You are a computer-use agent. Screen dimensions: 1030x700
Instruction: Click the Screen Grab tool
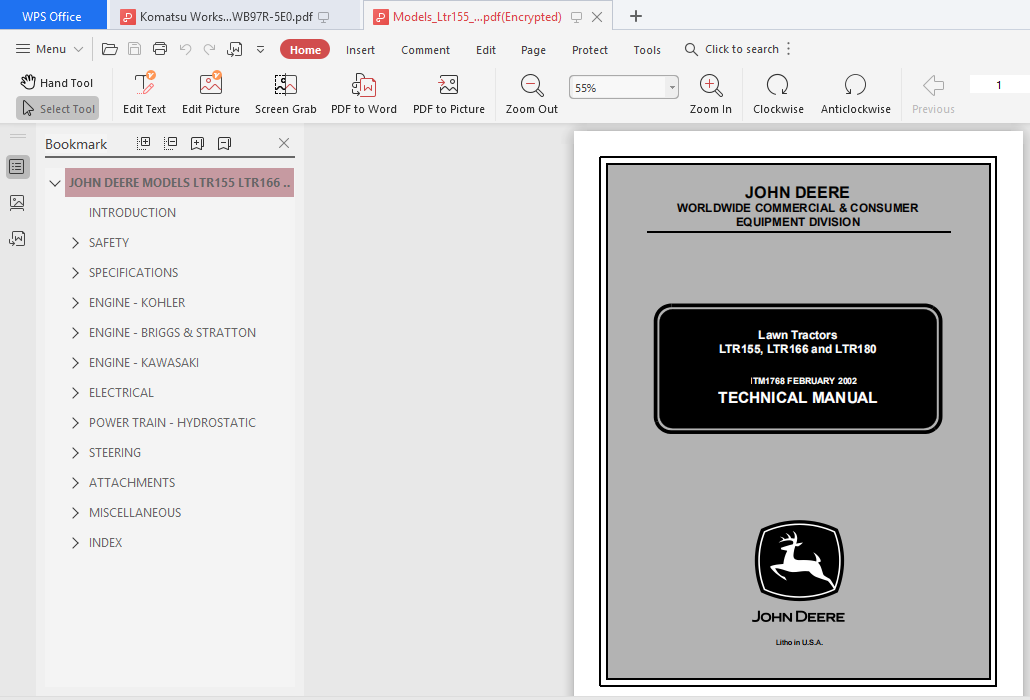pos(286,93)
